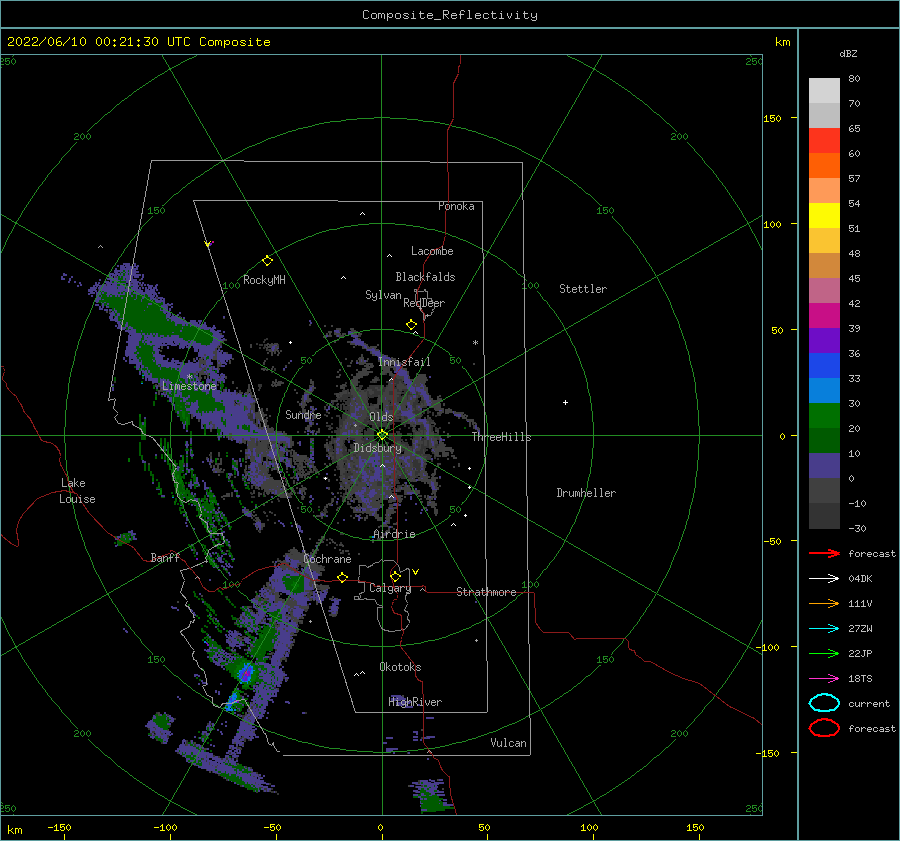
Task: Pick the purple 36-39 dBZ swatch
Action: 824,341
